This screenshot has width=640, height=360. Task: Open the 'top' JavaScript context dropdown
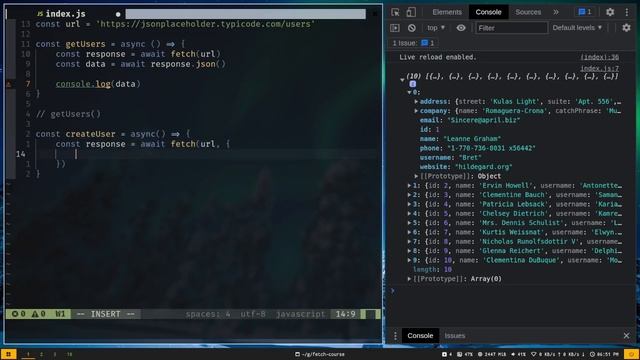(436, 28)
